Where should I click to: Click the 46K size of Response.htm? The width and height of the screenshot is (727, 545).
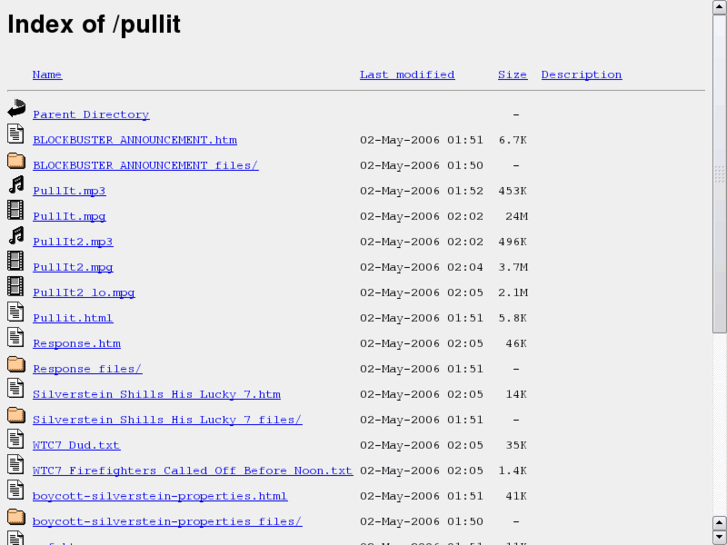tap(516, 344)
